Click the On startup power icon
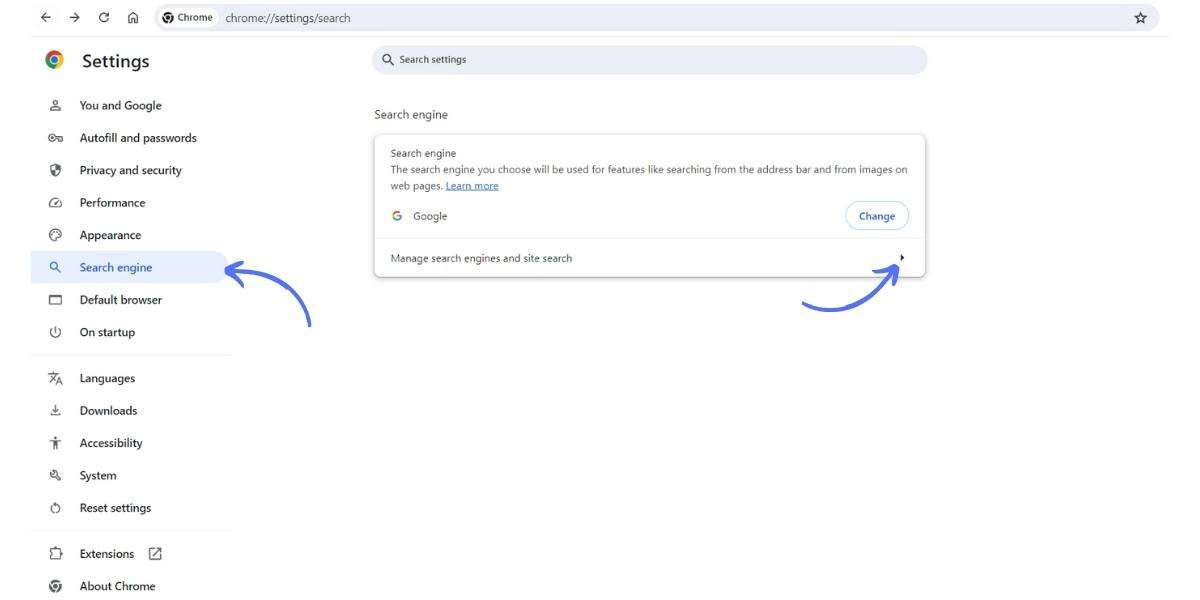This screenshot has width=1200, height=600. point(56,332)
